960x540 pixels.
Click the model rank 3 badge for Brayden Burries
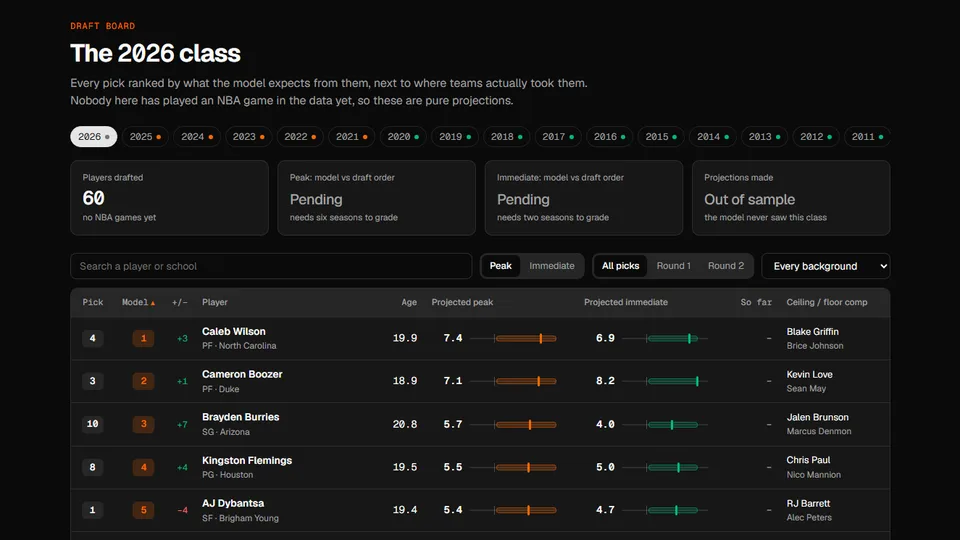tap(143, 424)
